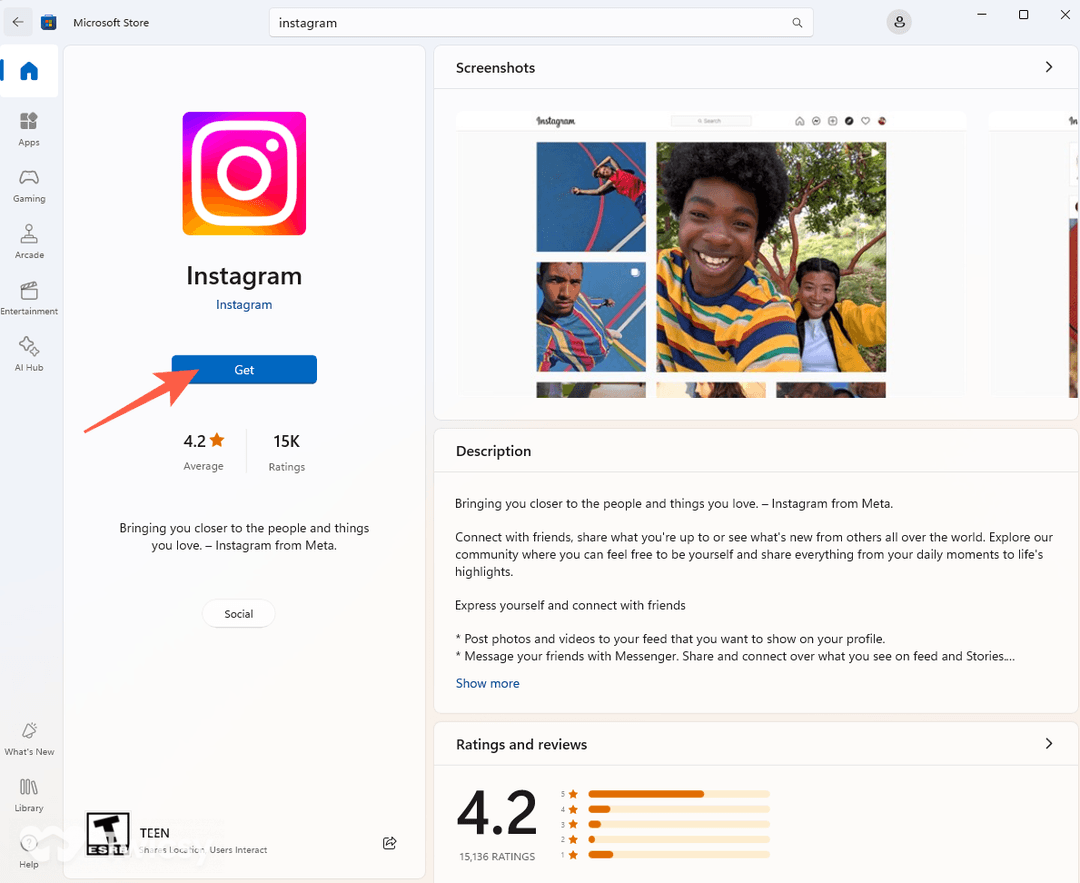Image resolution: width=1080 pixels, height=883 pixels.
Task: Expand Ratings and reviews with chevron
Action: [x=1048, y=743]
